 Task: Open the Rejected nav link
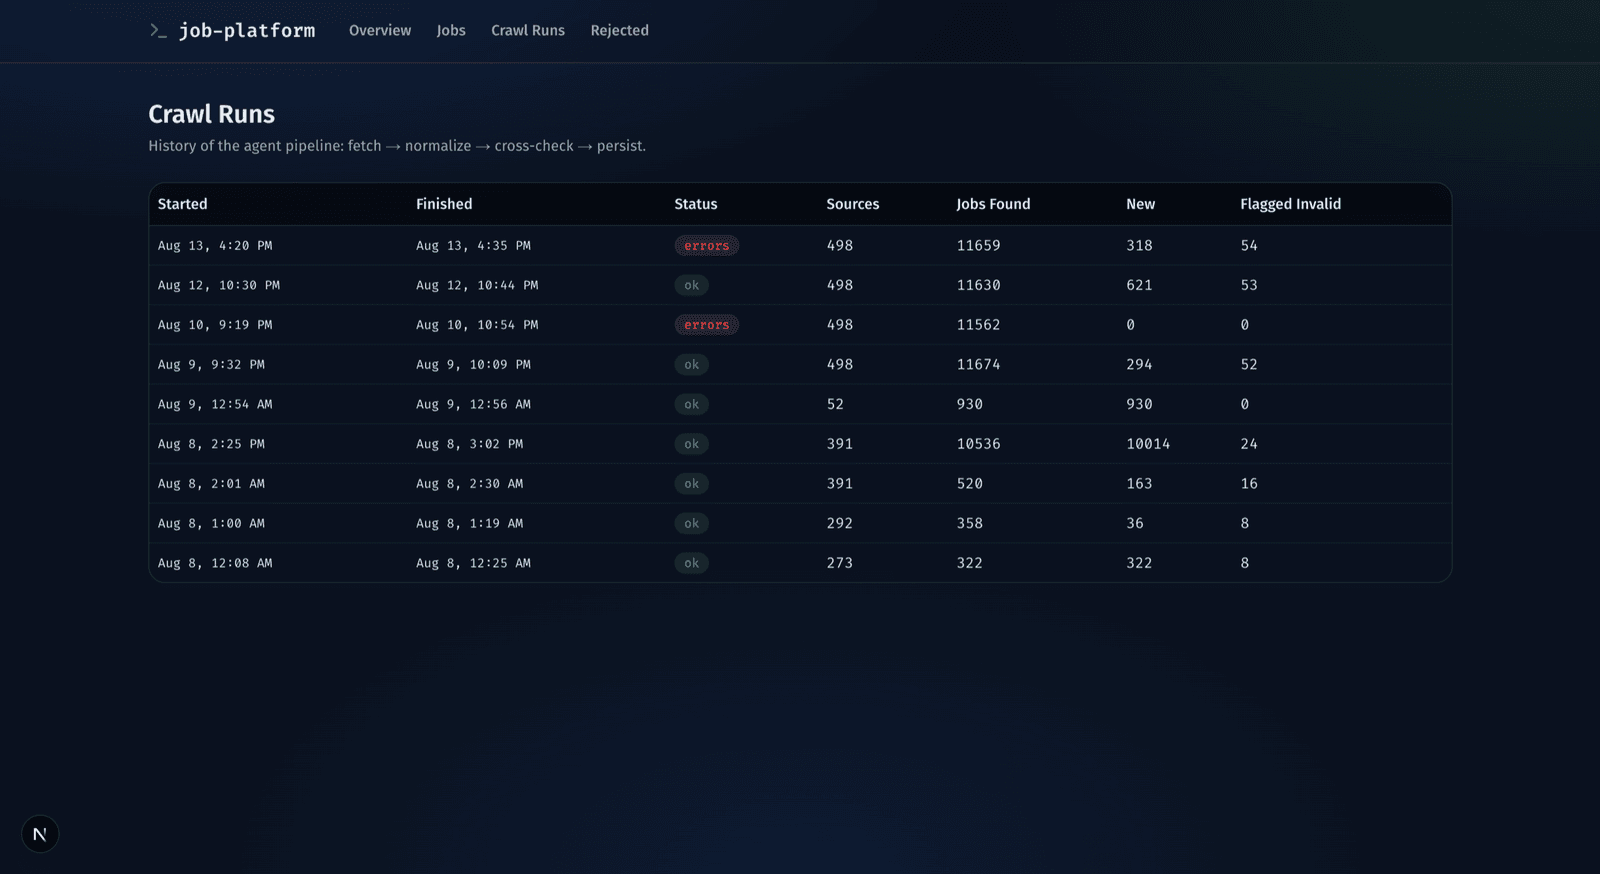pyautogui.click(x=620, y=31)
